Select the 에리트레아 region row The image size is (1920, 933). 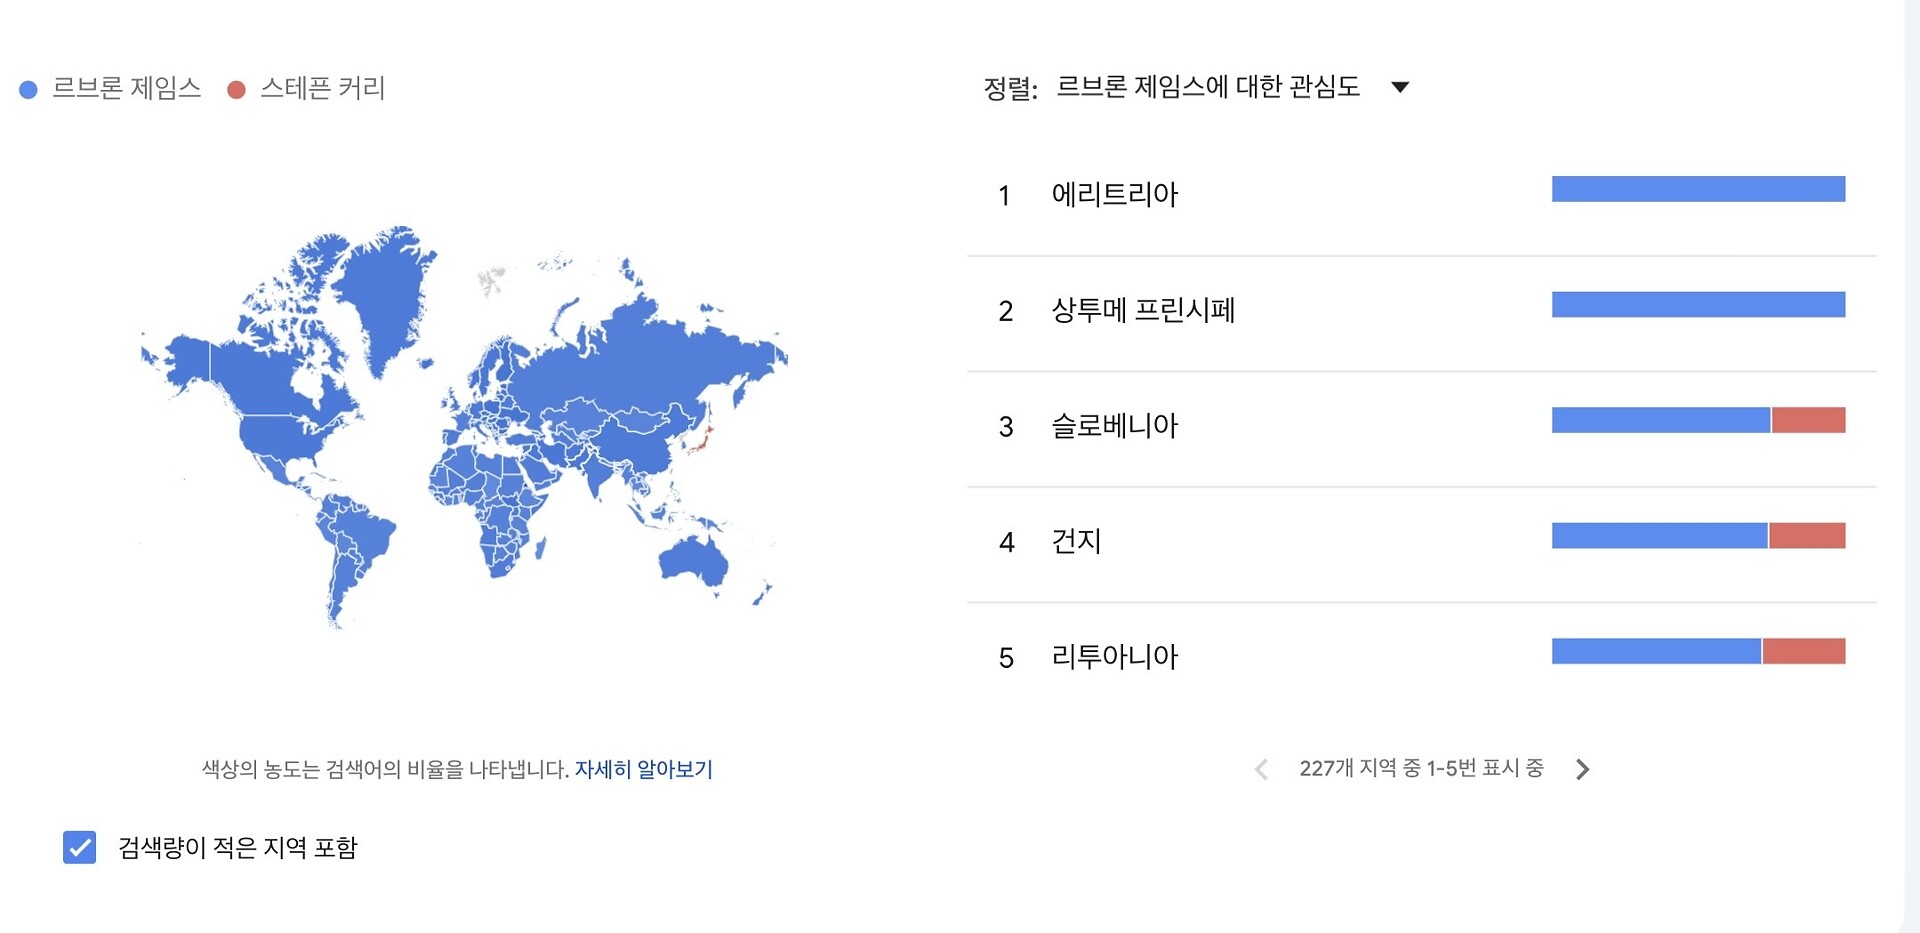(1421, 194)
